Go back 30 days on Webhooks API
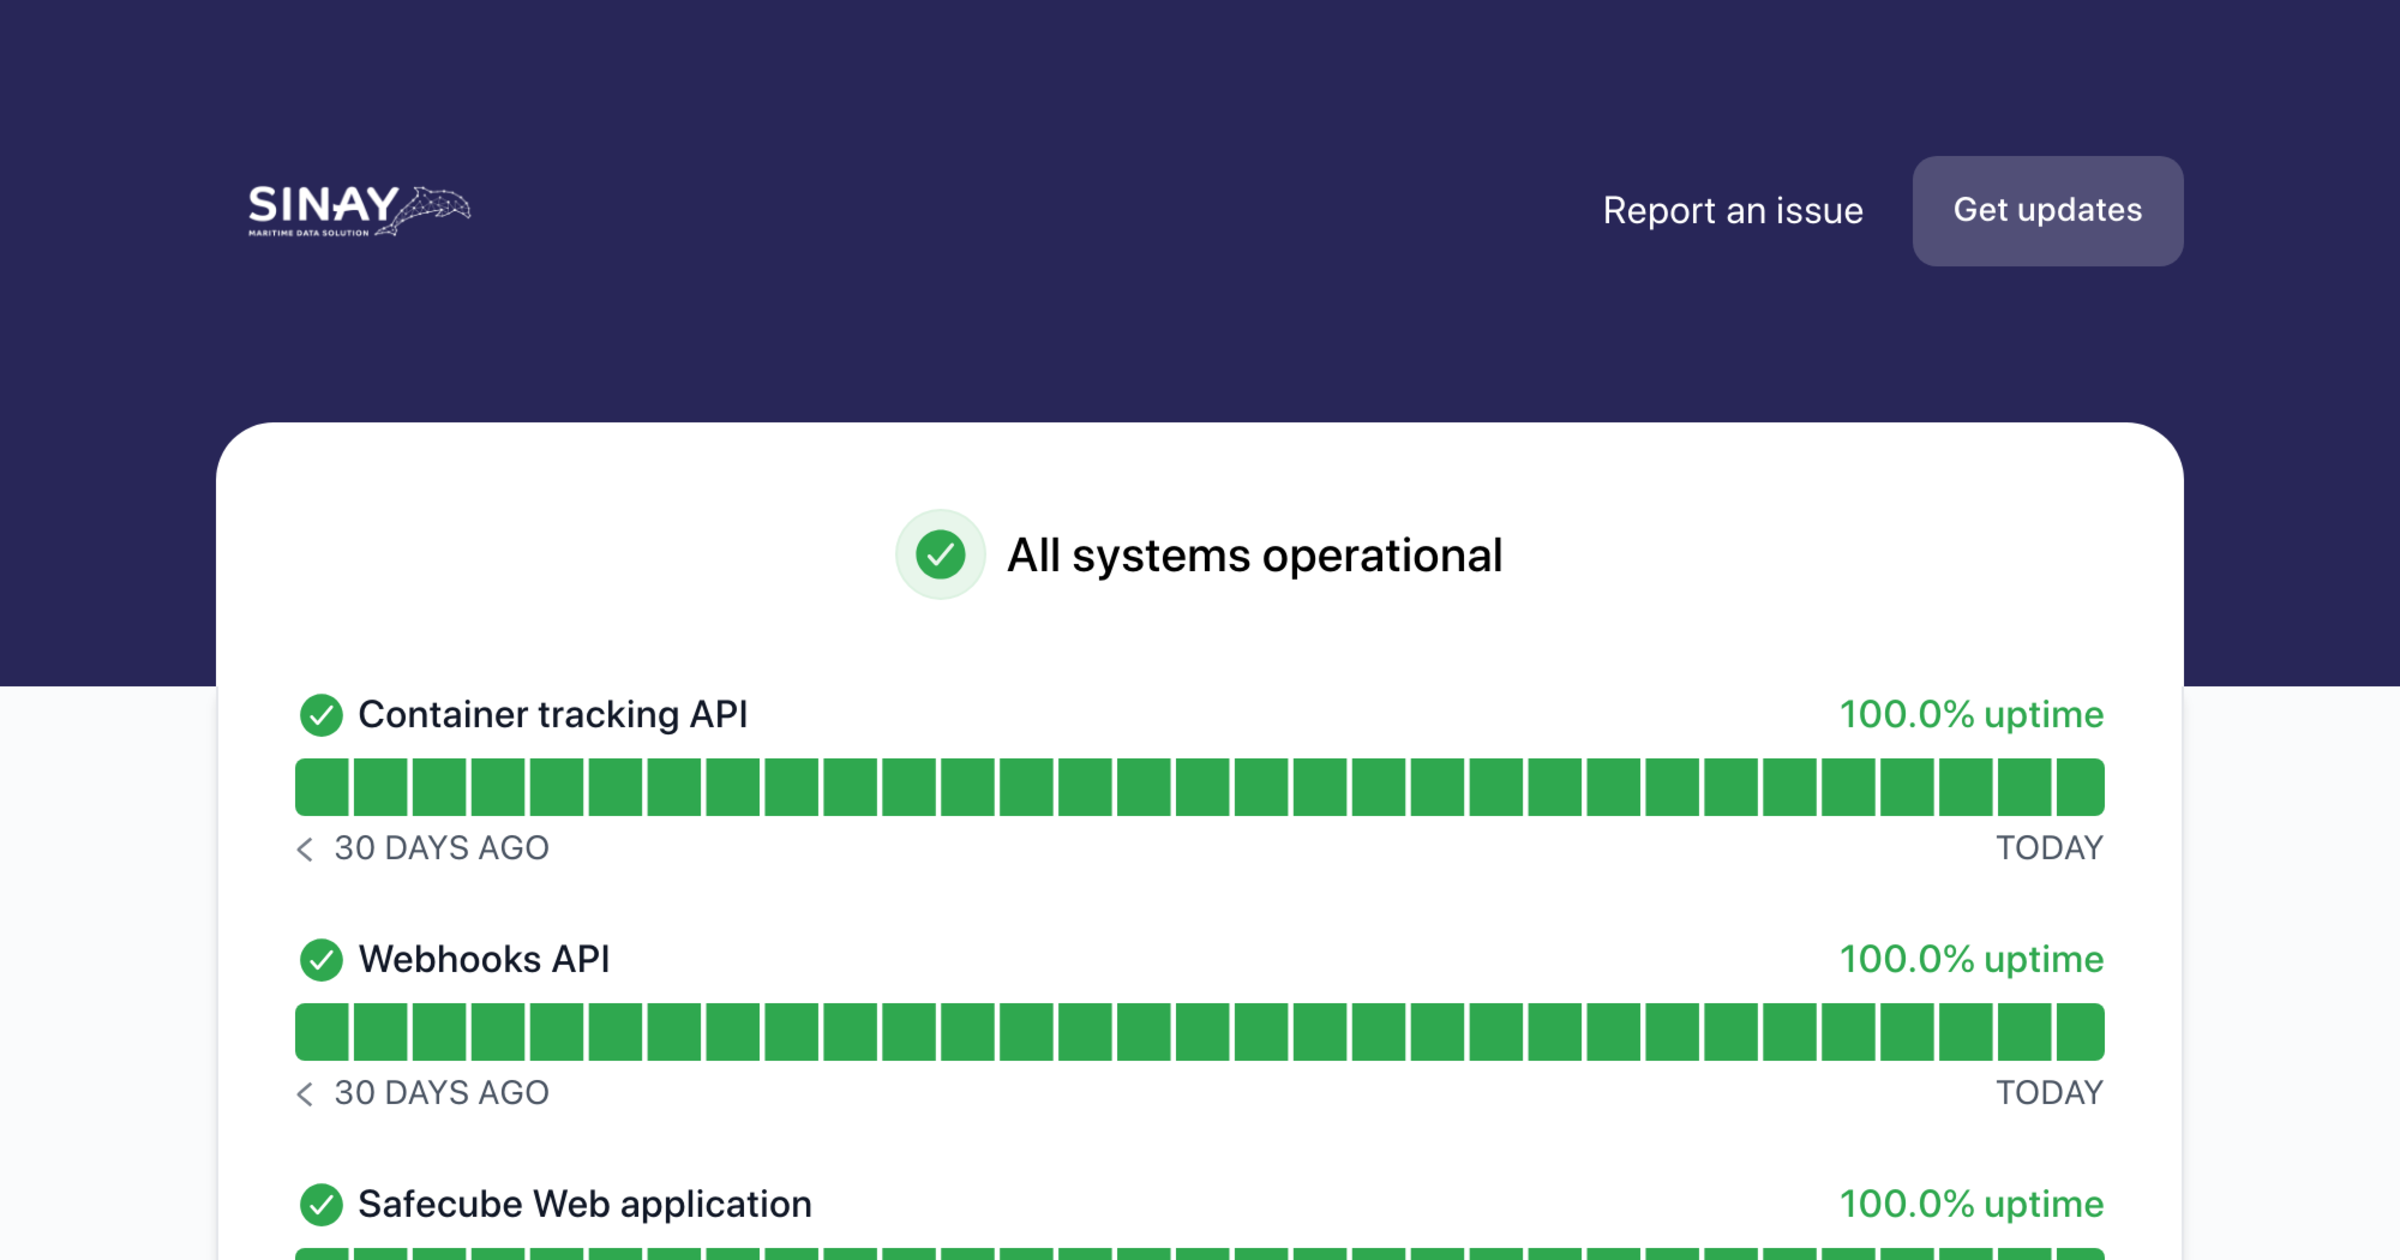This screenshot has height=1260, width=2400. (305, 1094)
